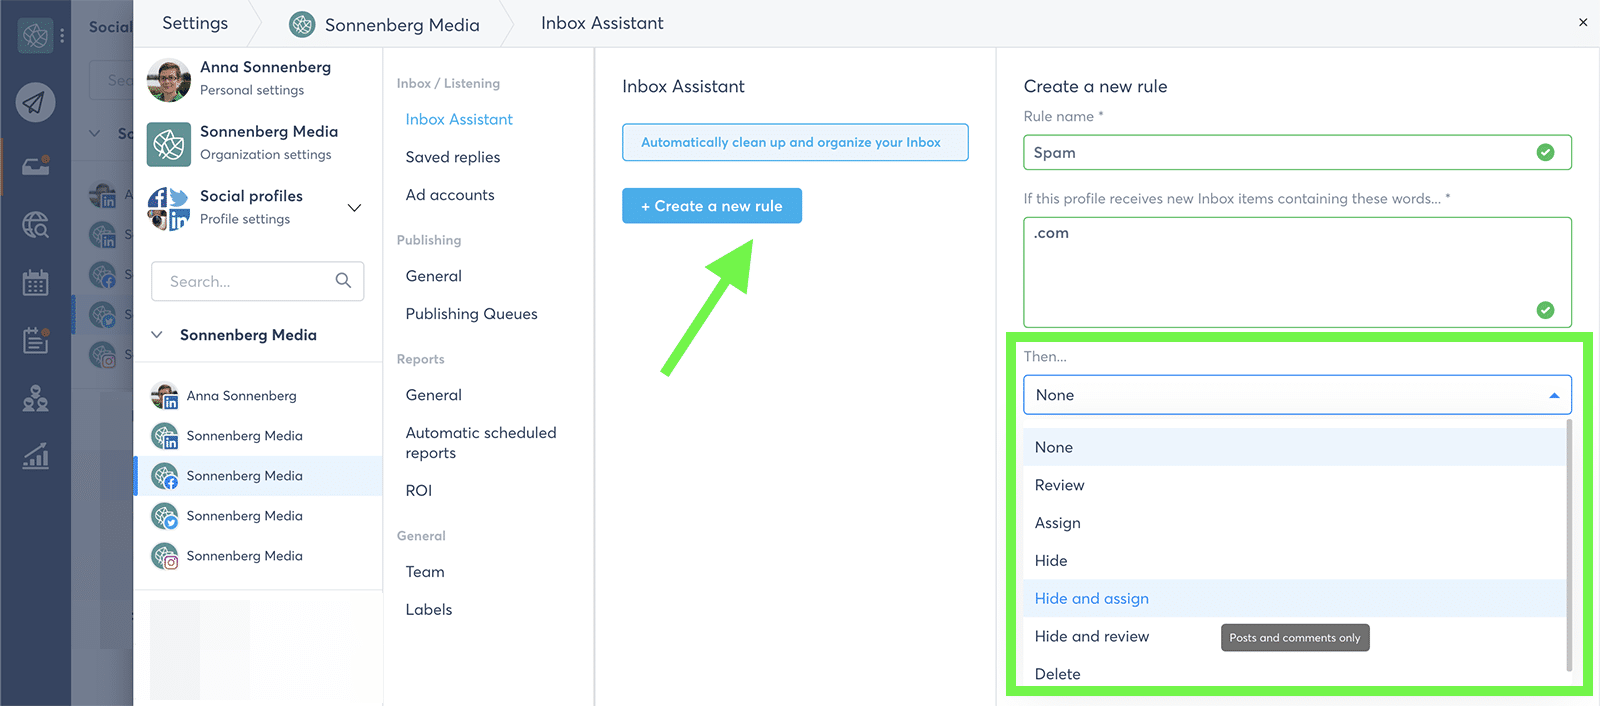Click the dropdown list's vertical scrollbar
Image resolution: width=1600 pixels, height=706 pixels.
pos(1568,545)
